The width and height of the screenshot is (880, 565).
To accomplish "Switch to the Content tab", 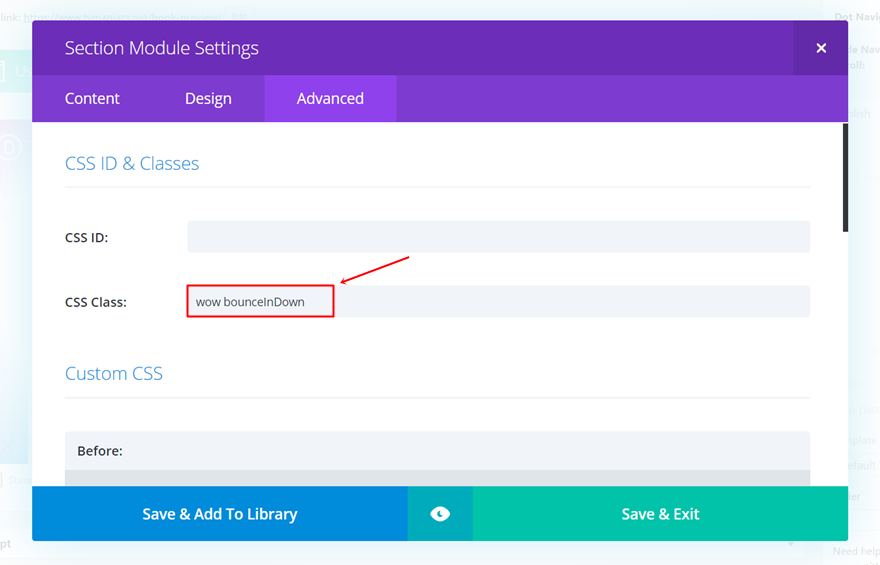I will pos(92,98).
